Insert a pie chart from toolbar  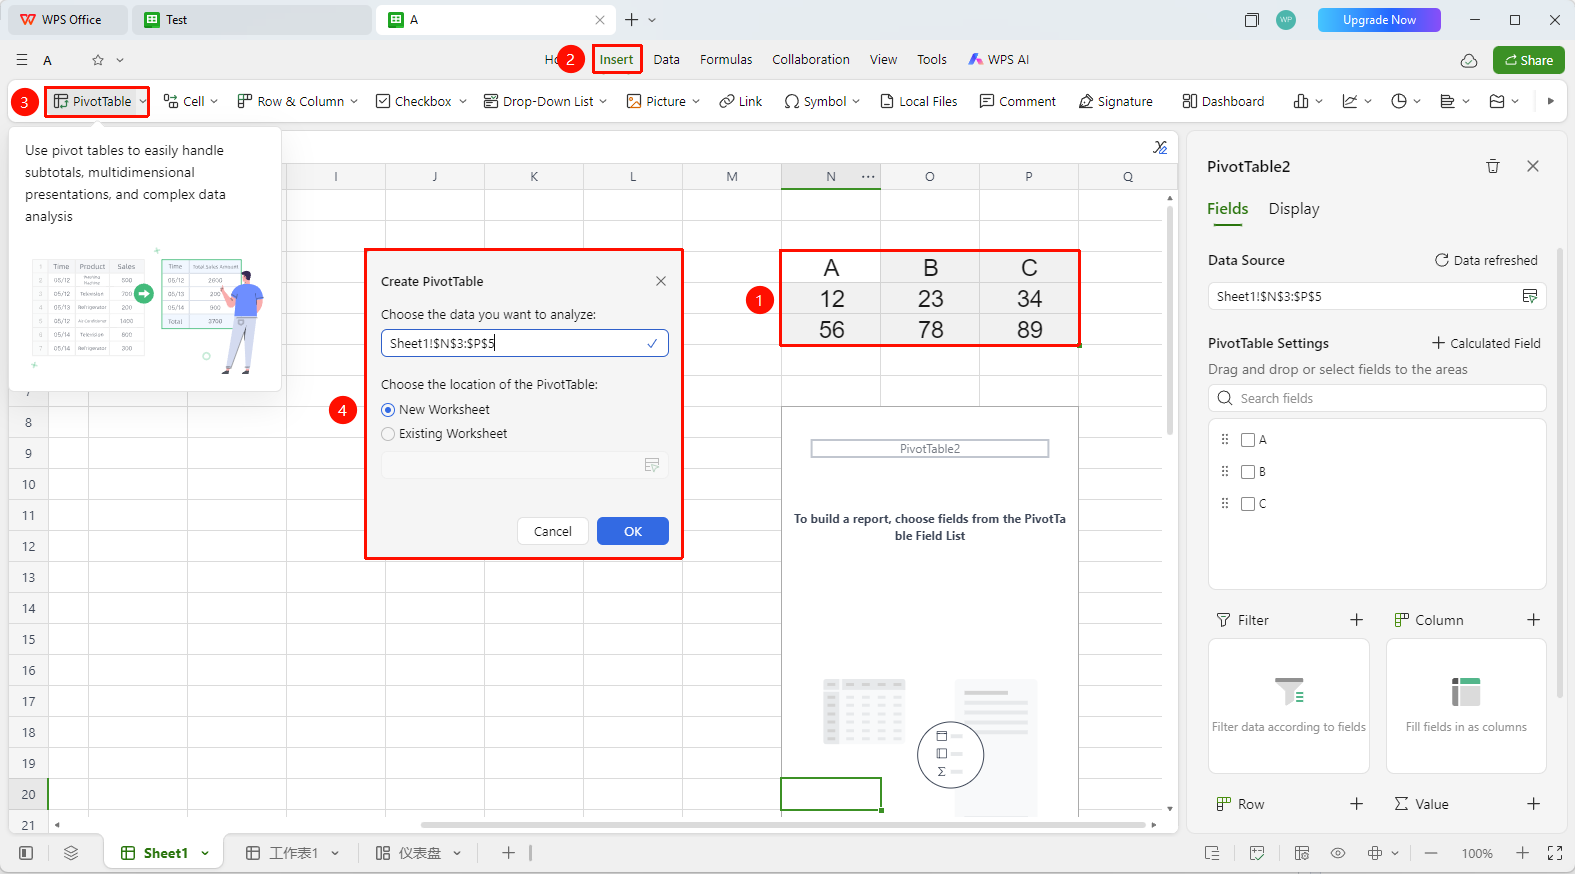[1399, 101]
